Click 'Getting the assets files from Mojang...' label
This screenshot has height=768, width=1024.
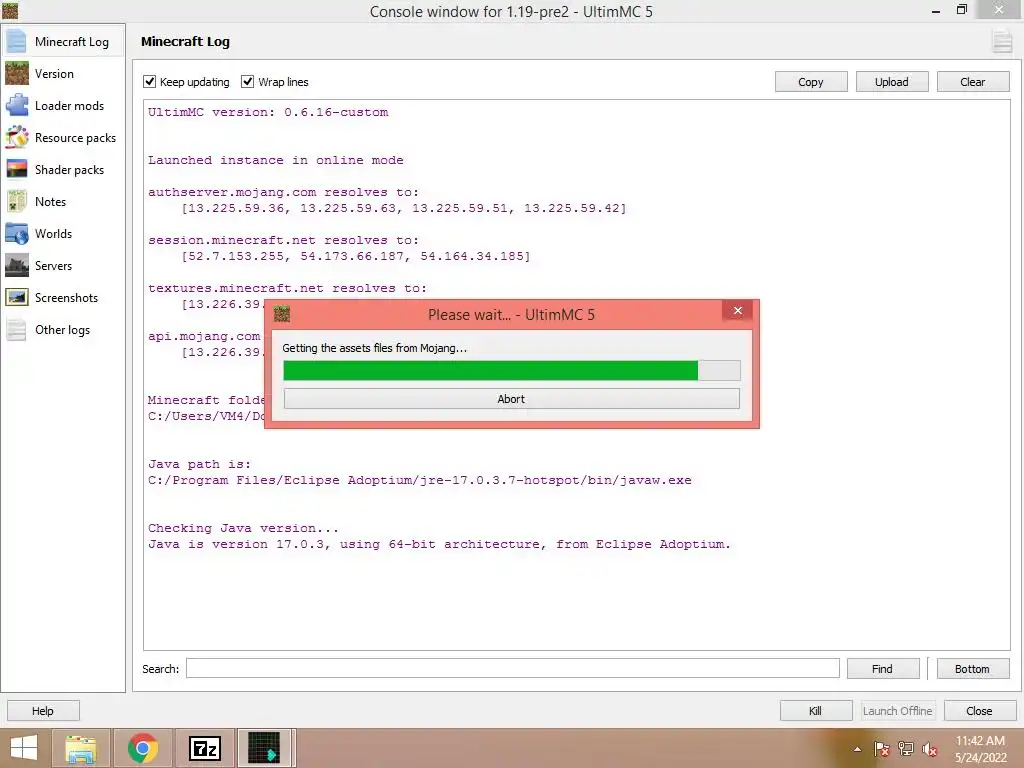[x=374, y=348]
